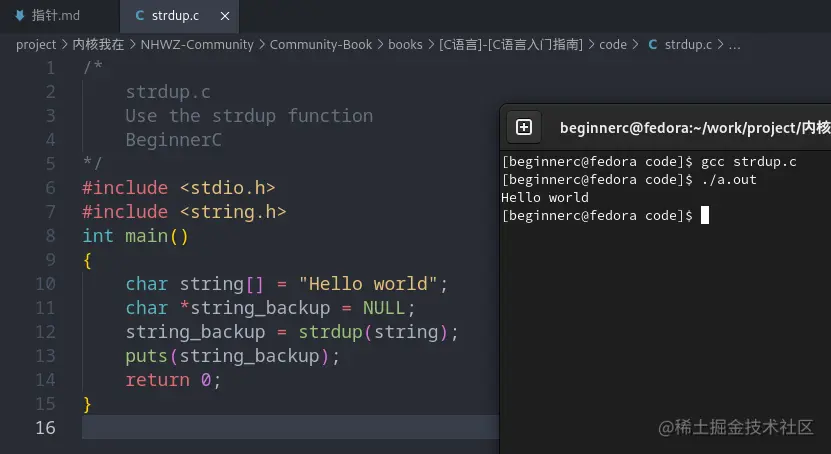Click 'strdup(string)' call on line 12
Screen dimensions: 831x454
[x=374, y=332]
